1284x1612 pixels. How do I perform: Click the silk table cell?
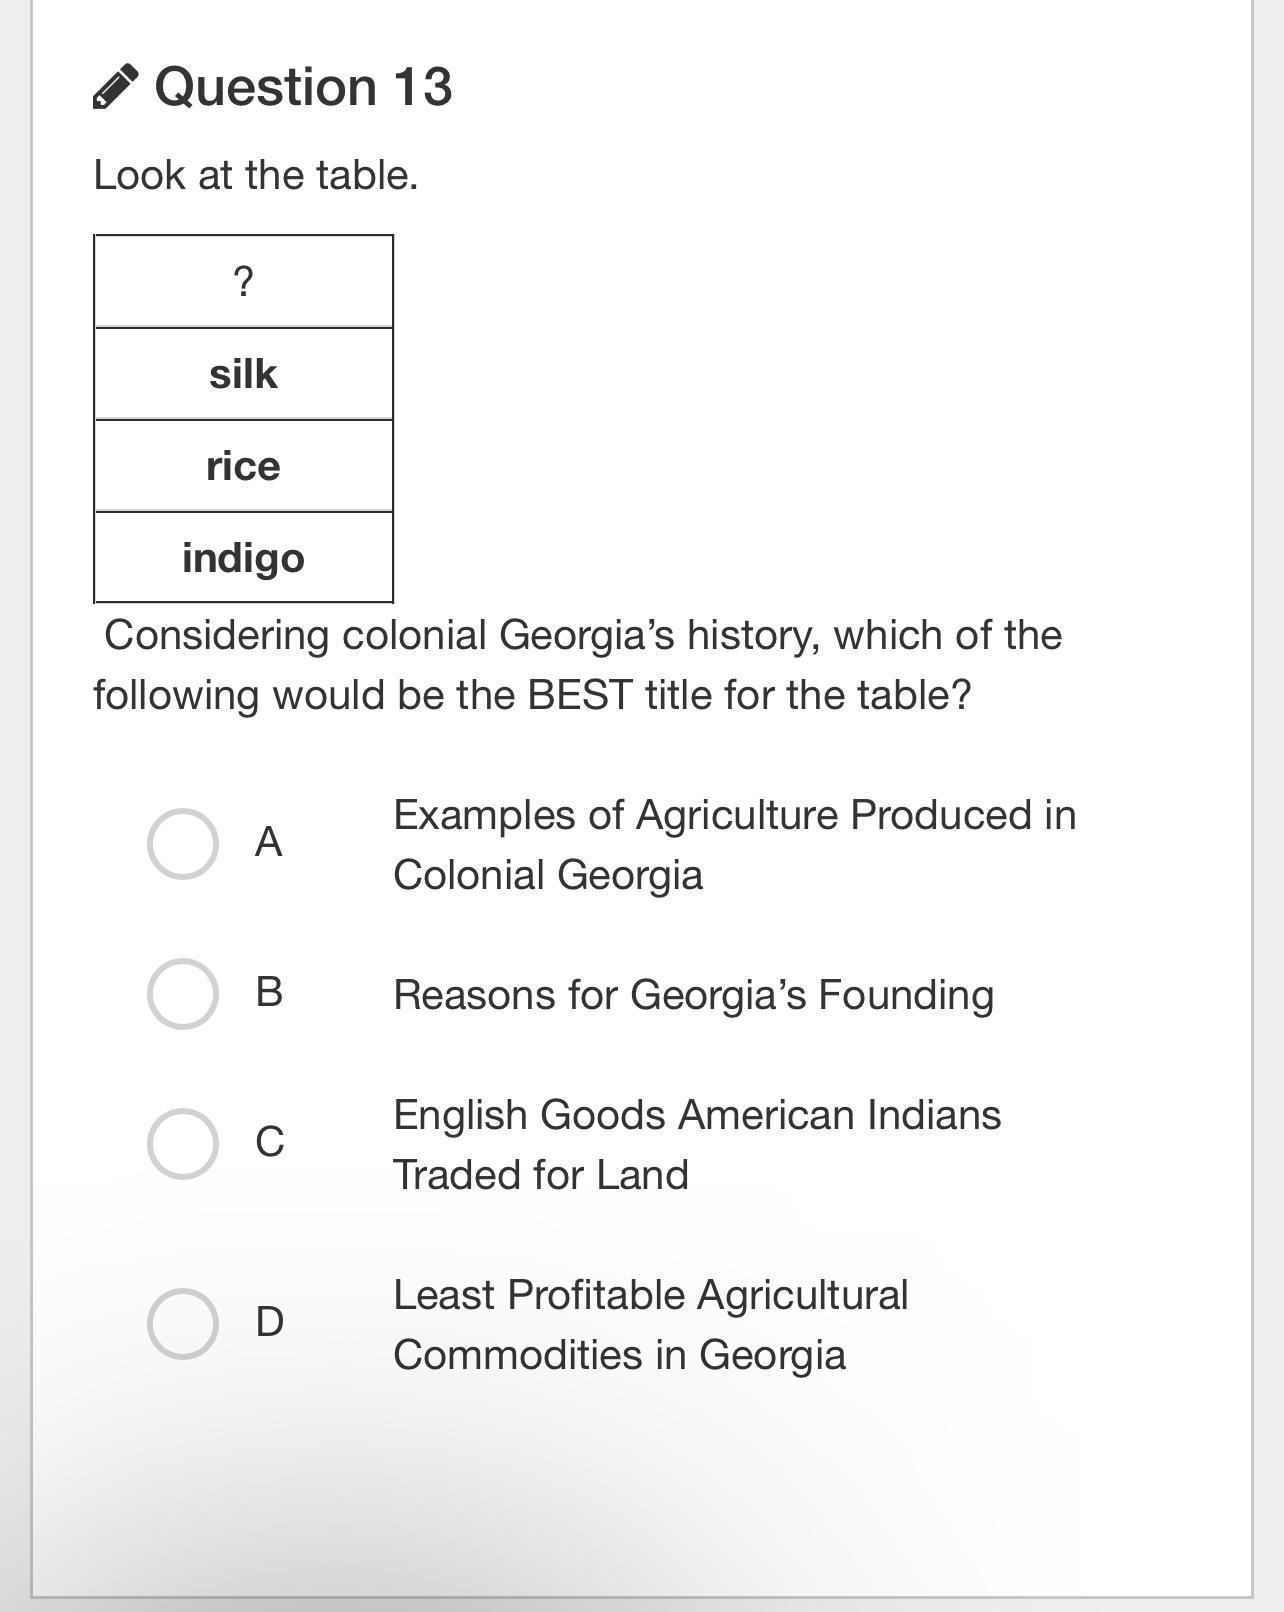(x=243, y=374)
